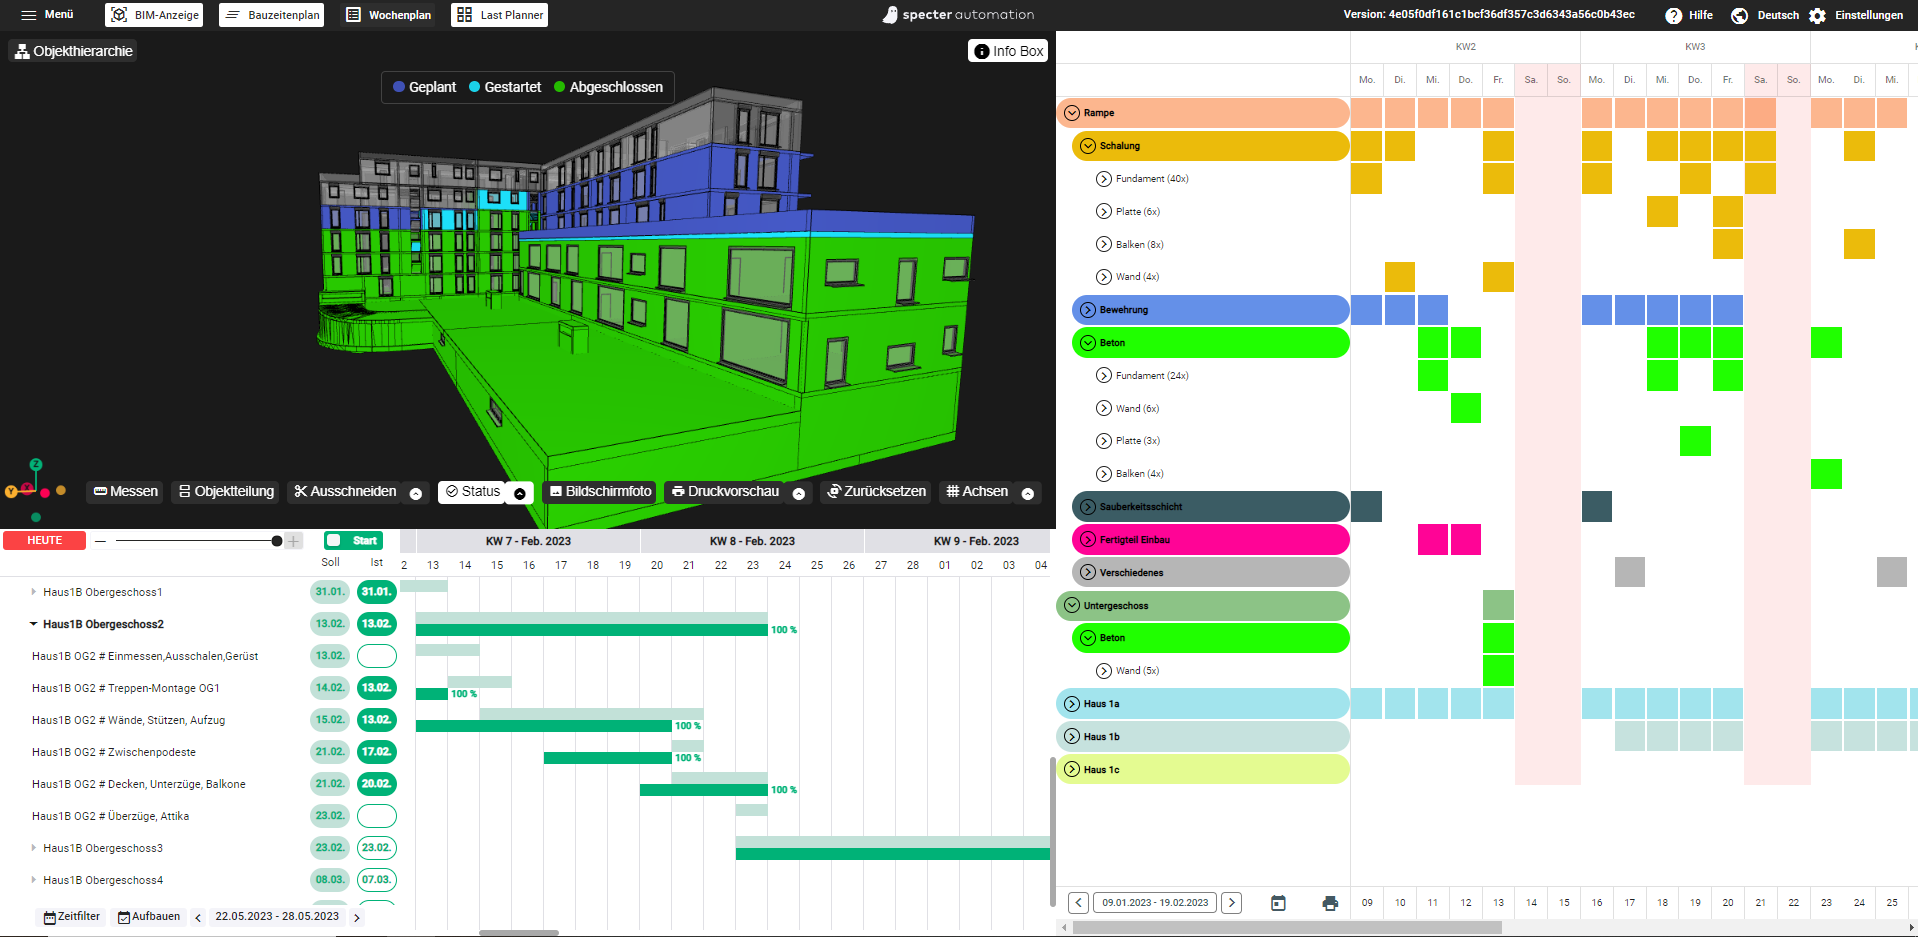The image size is (1918, 937).
Task: Activate the Objektteilung tool
Action: click(224, 491)
